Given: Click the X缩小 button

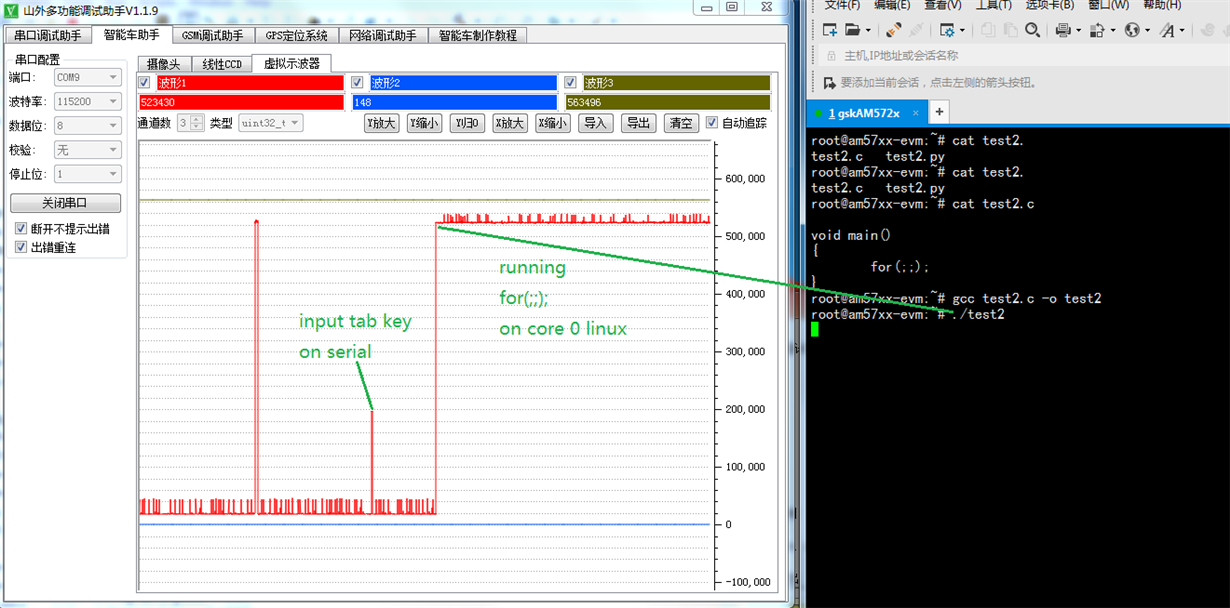Looking at the screenshot, I should pos(553,123).
